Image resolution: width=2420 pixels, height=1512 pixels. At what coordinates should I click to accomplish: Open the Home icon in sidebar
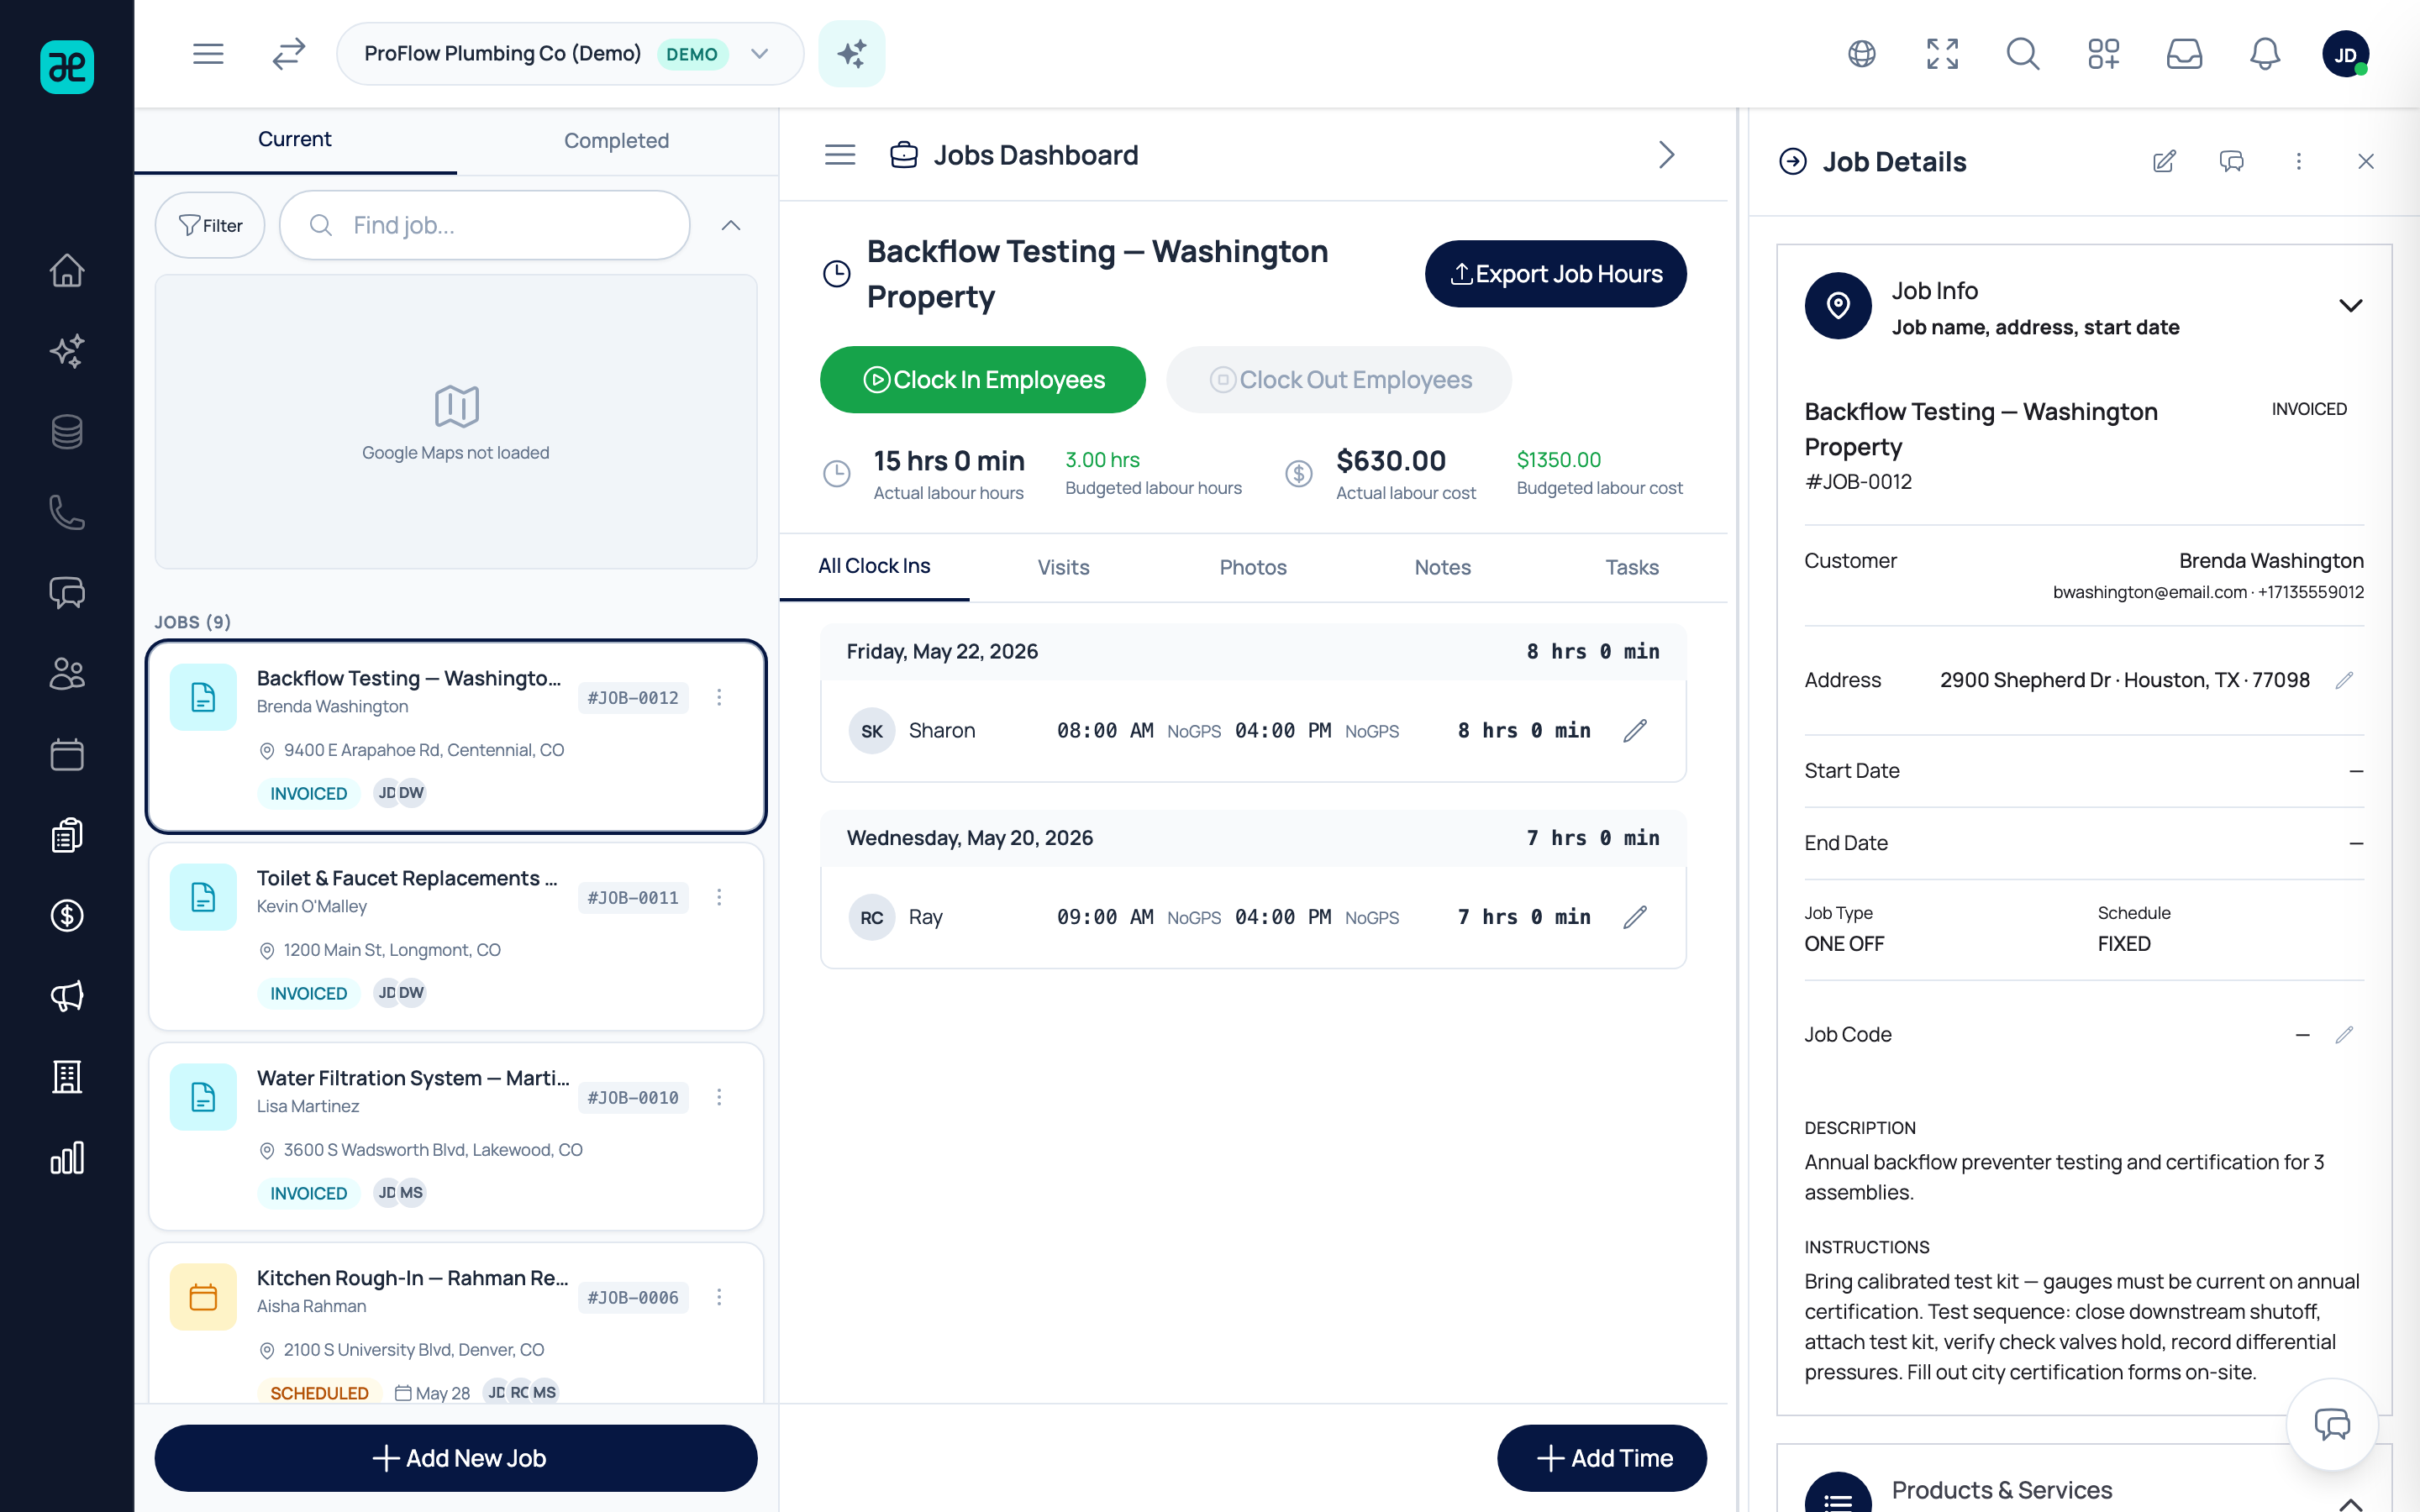(x=67, y=270)
